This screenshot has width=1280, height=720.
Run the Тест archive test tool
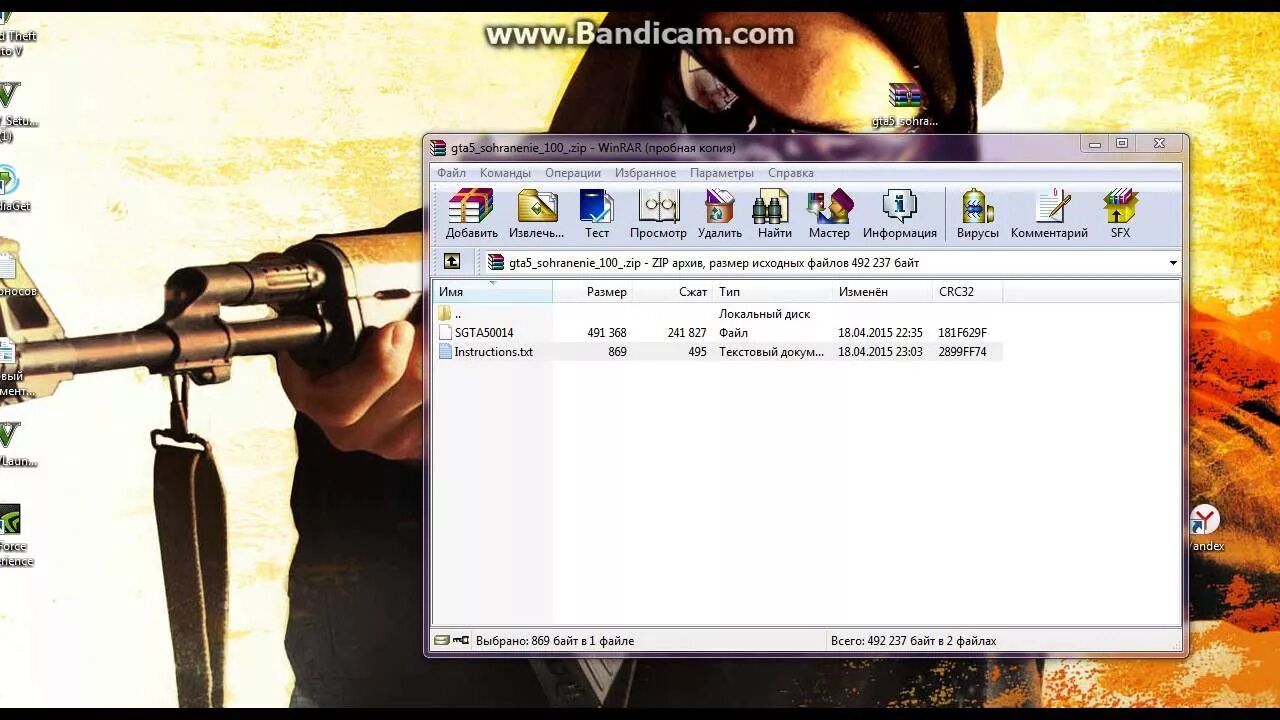pyautogui.click(x=597, y=213)
